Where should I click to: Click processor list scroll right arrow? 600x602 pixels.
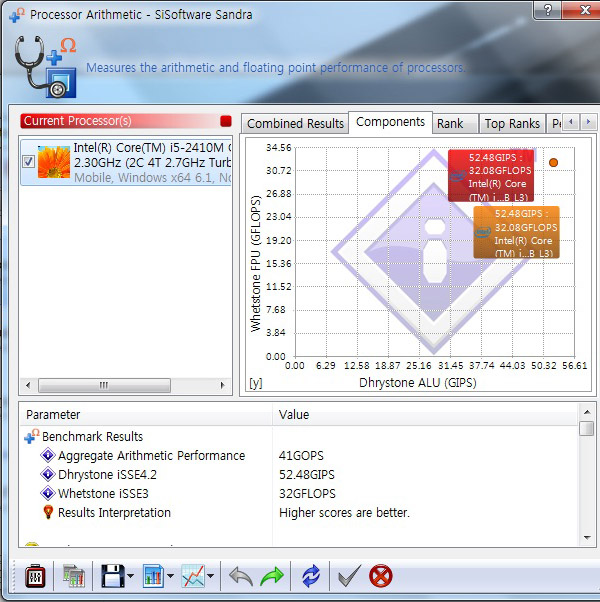pos(223,385)
